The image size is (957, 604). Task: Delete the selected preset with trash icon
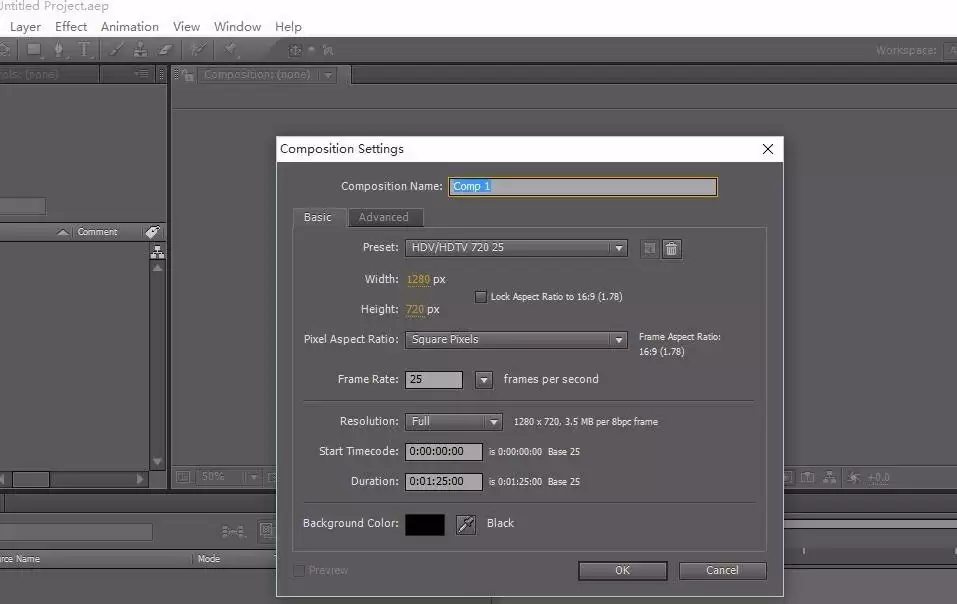pos(671,248)
